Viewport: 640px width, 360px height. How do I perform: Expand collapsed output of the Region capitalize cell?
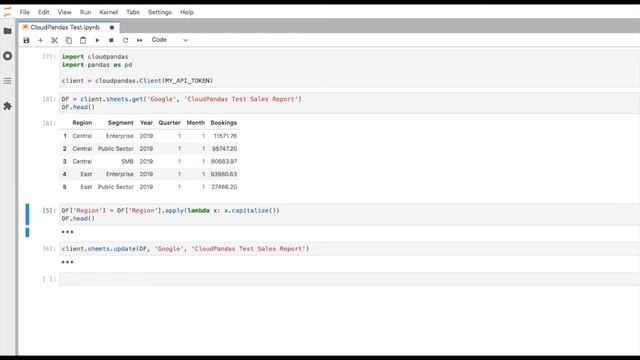pos(67,232)
